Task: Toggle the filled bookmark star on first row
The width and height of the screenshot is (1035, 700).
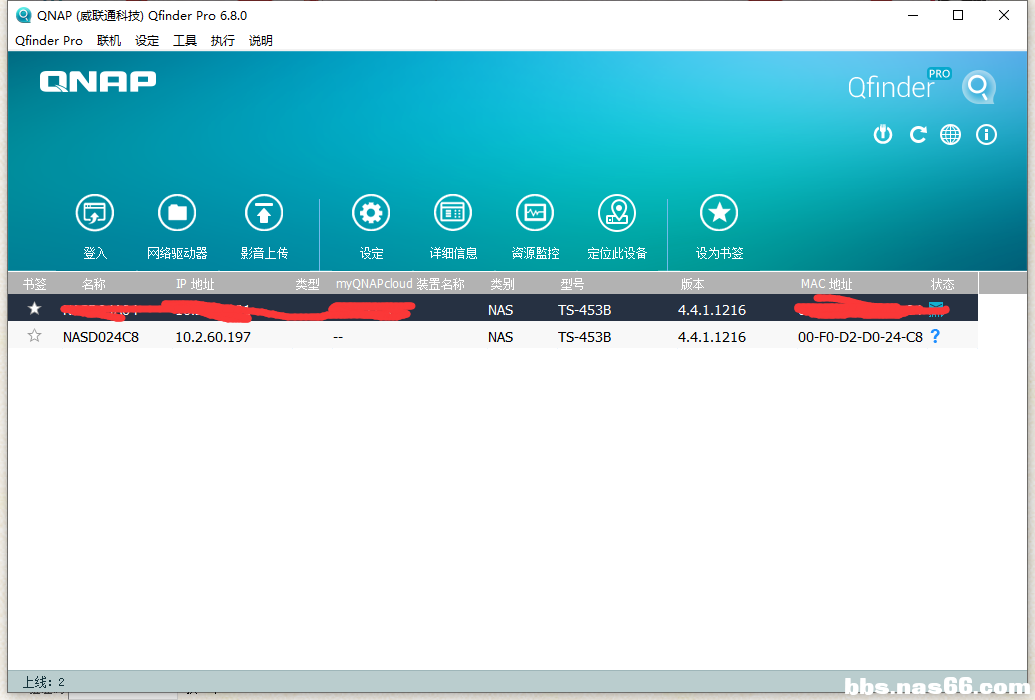Action: pos(35,309)
